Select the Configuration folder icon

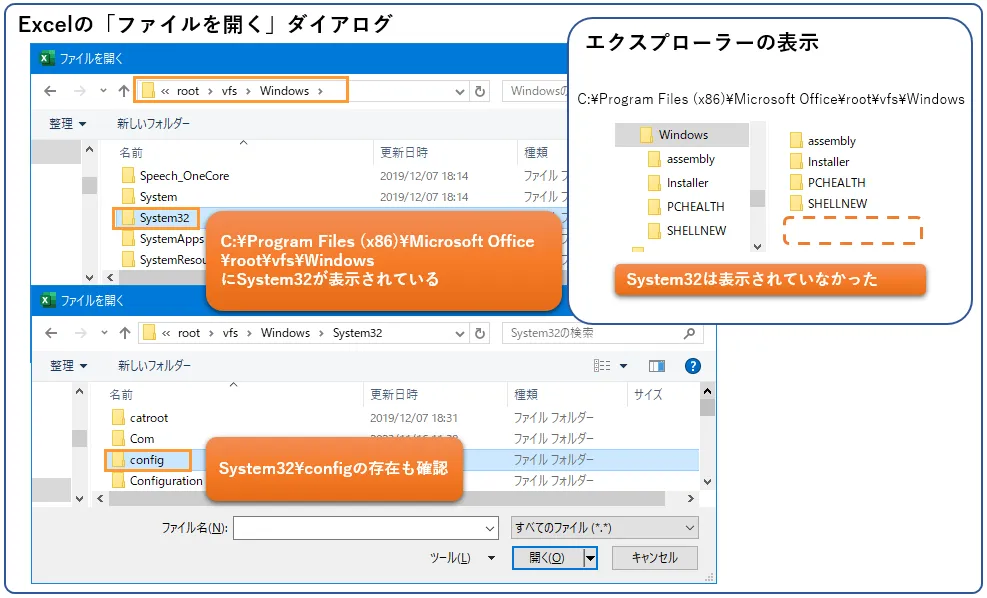click(x=118, y=480)
